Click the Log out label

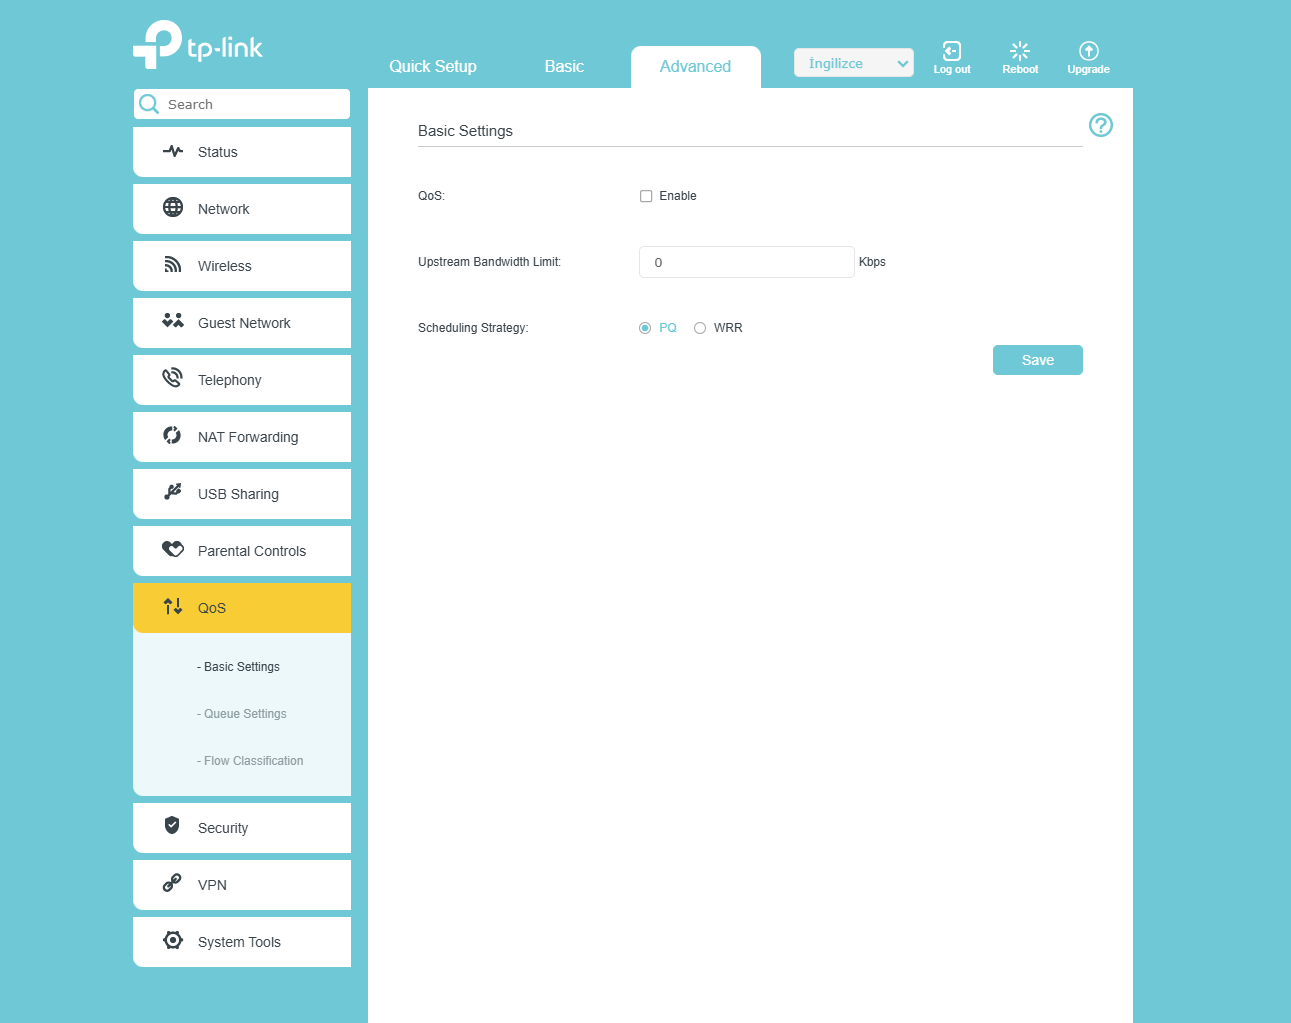952,70
